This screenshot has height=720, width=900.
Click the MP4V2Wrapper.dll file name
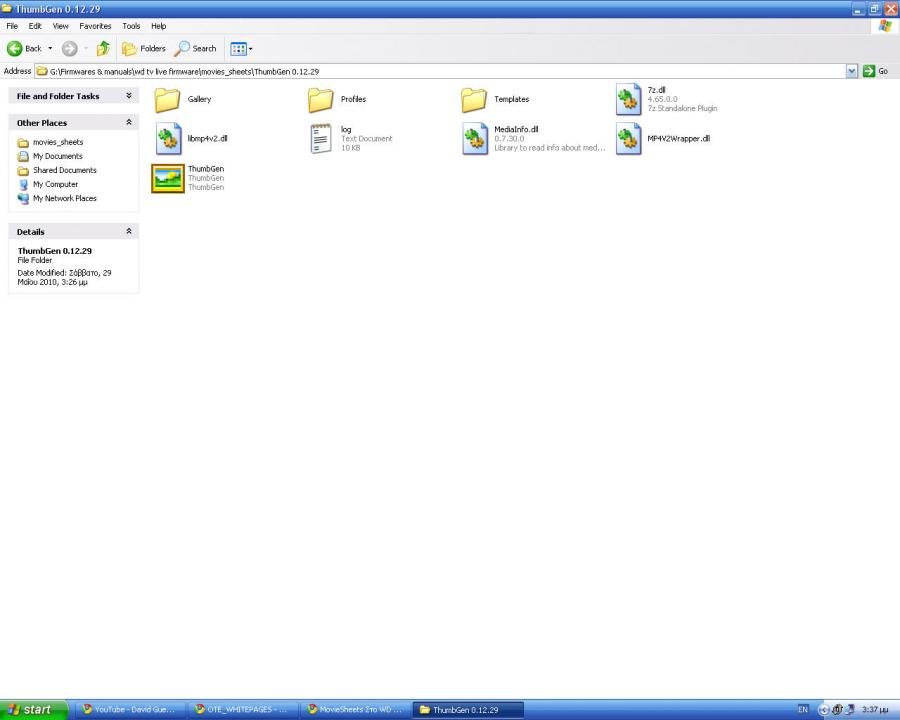[x=678, y=138]
